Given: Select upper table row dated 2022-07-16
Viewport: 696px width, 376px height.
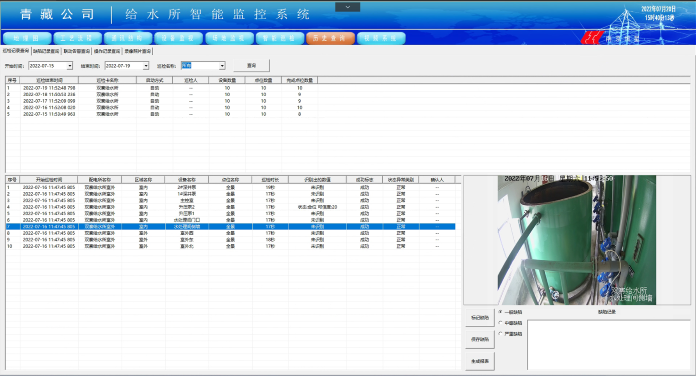Looking at the screenshot, I should pyautogui.click(x=162, y=107).
